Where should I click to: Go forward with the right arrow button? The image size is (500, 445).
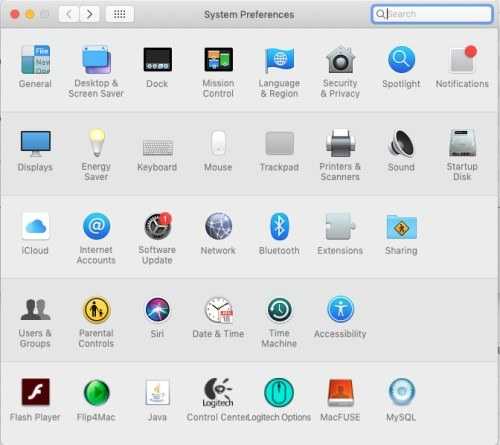[89, 14]
